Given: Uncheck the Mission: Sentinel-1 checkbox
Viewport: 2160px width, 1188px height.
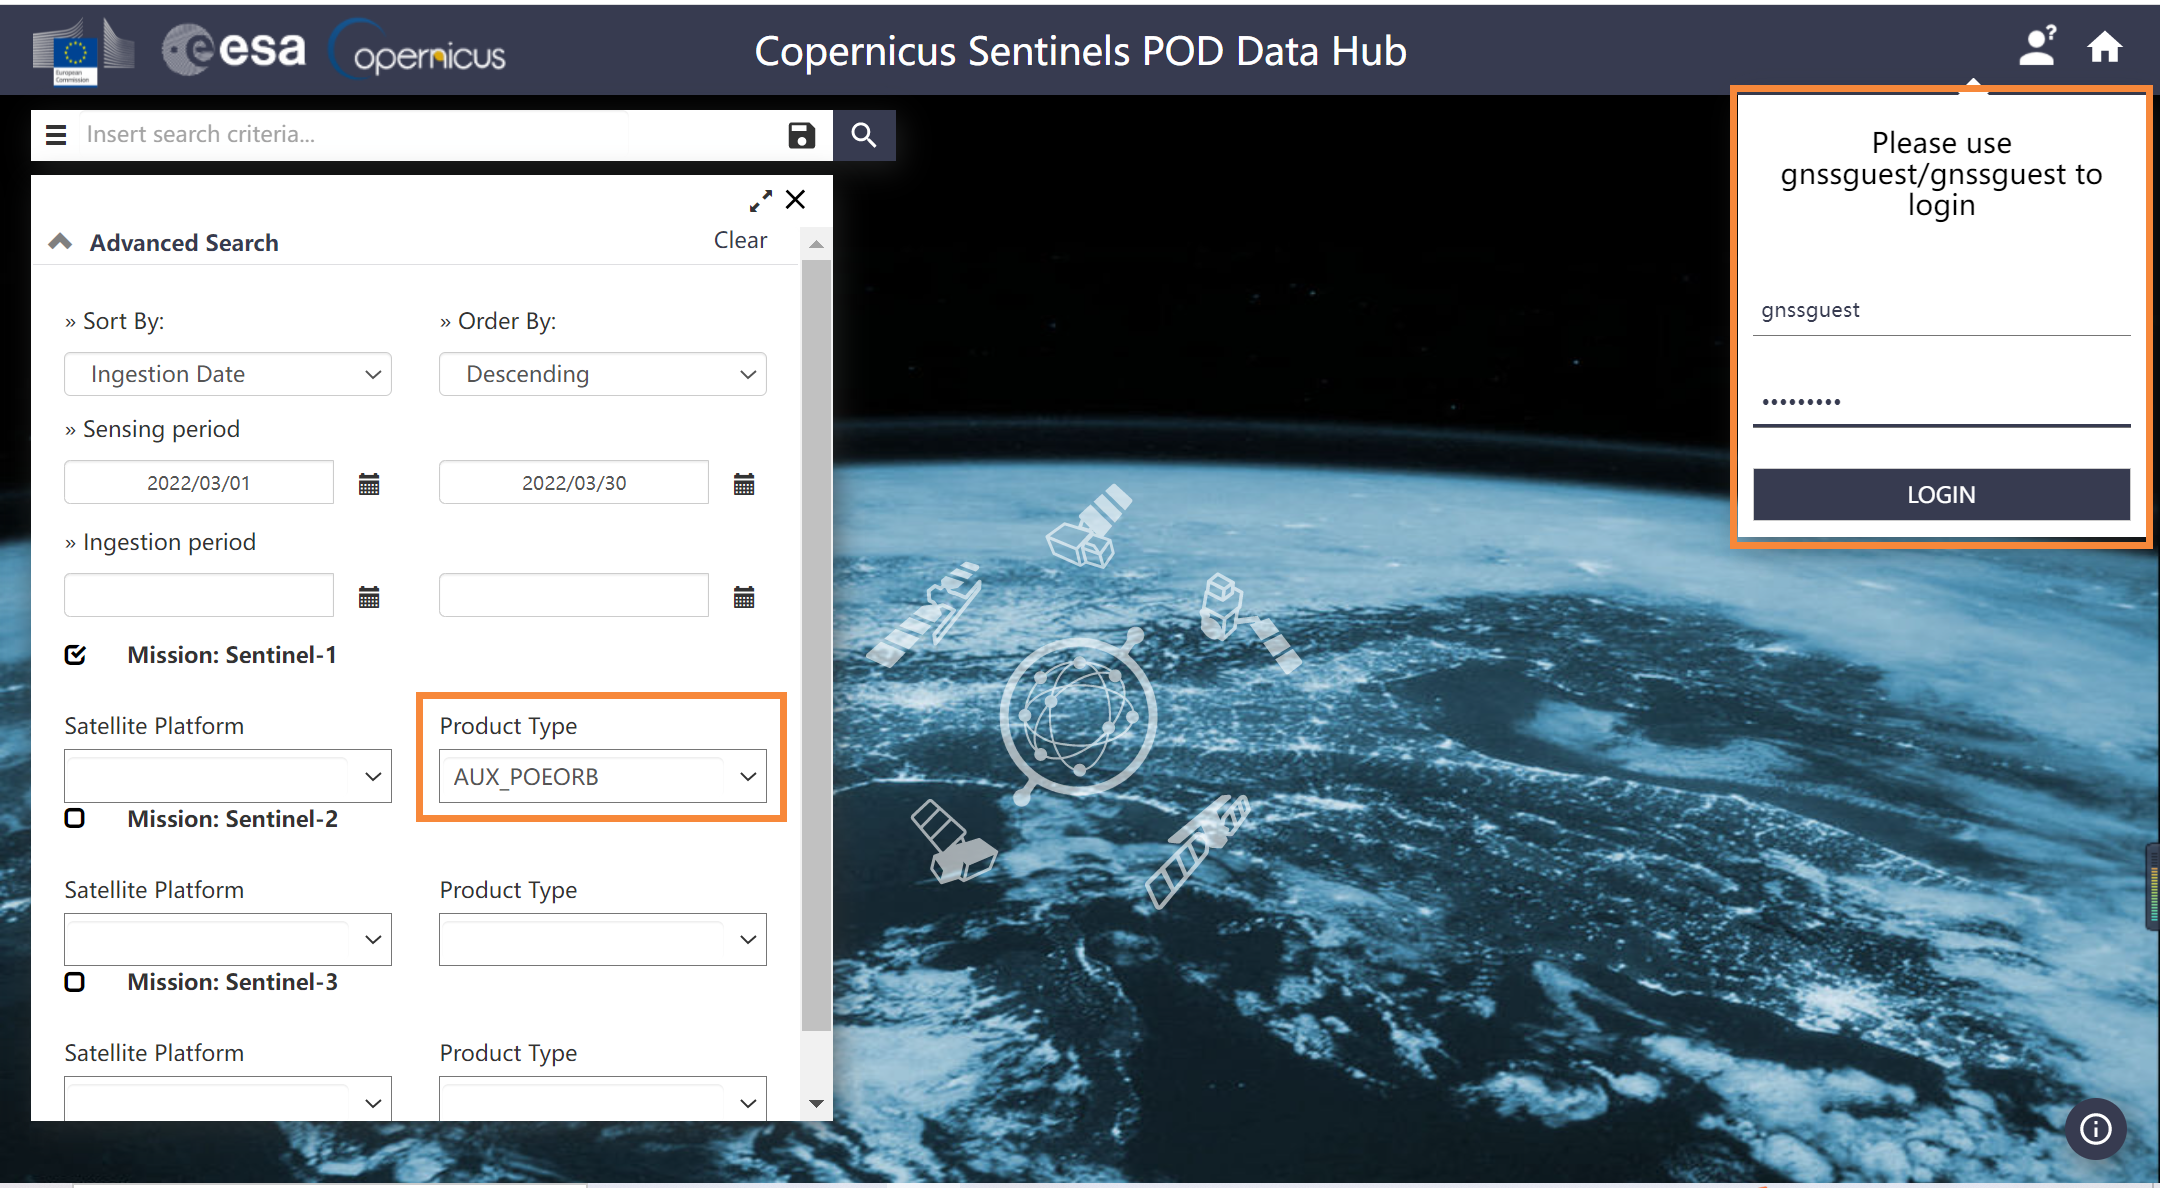Looking at the screenshot, I should click(76, 655).
